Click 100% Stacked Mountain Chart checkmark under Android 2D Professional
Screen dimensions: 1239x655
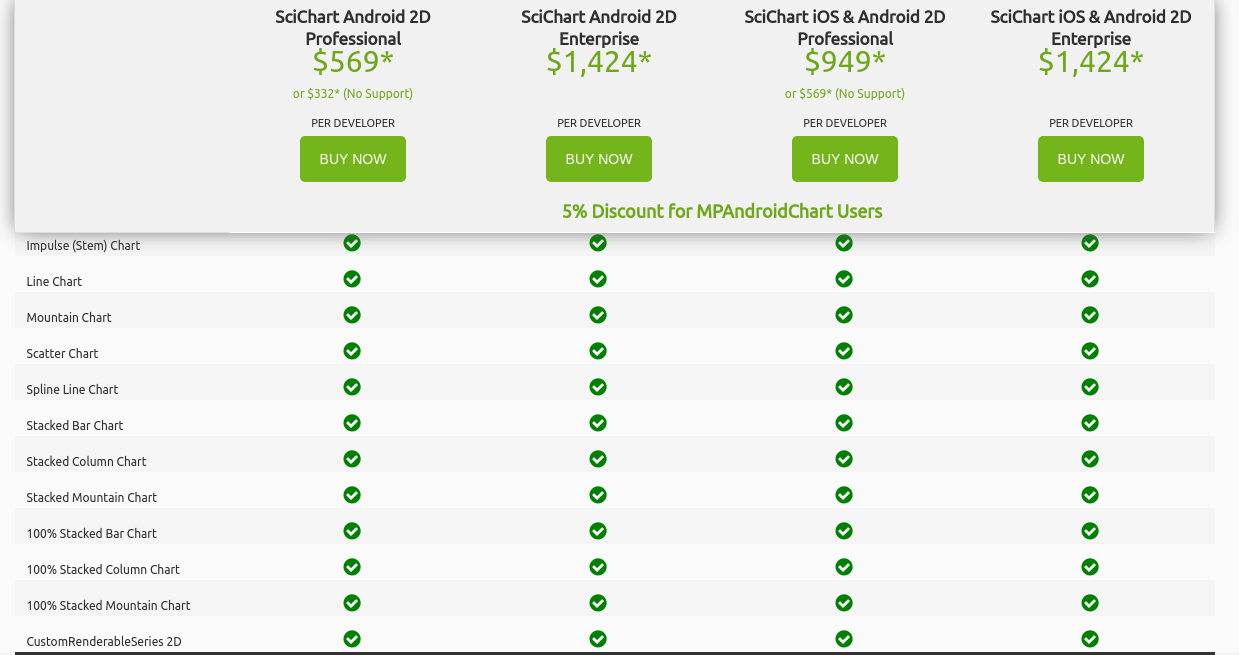click(352, 603)
